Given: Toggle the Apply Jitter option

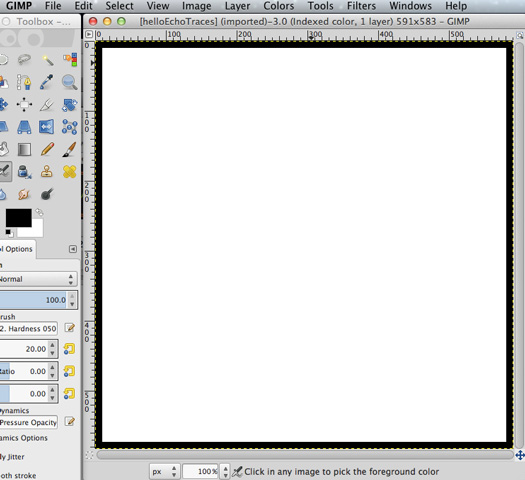Looking at the screenshot, I should click(12, 457).
